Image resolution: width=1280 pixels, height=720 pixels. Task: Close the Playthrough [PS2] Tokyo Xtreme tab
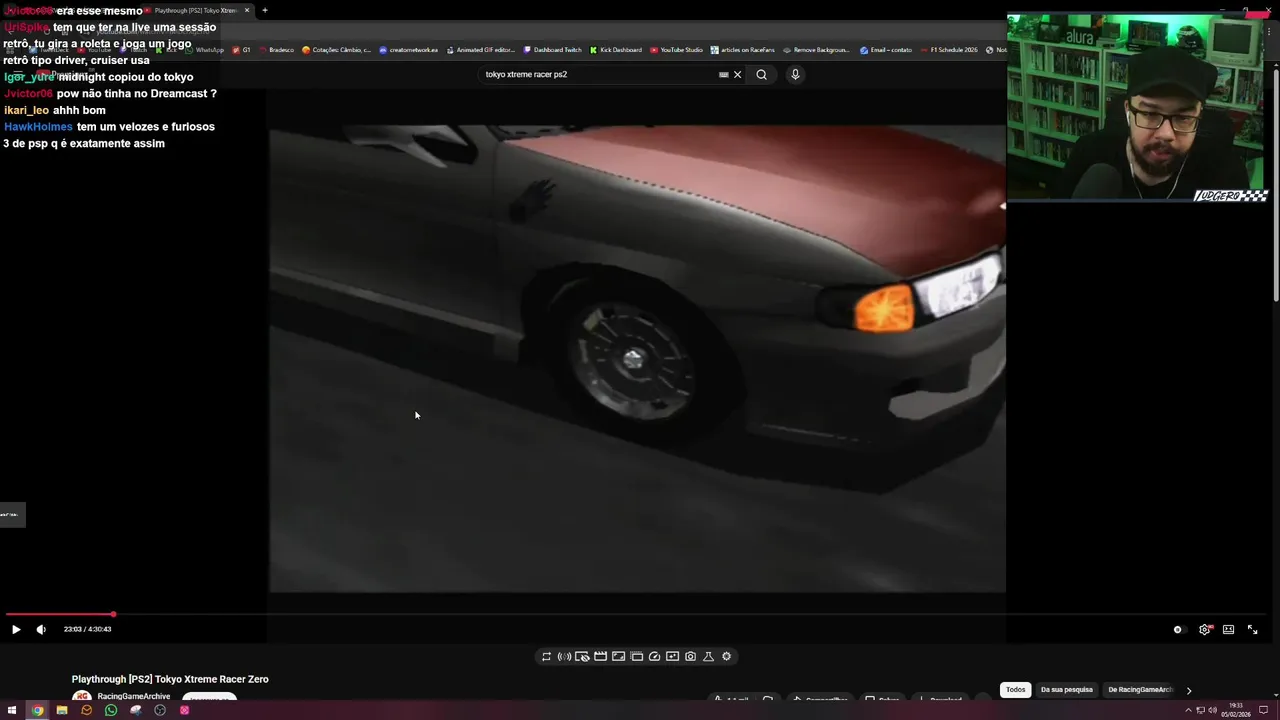coord(247,10)
